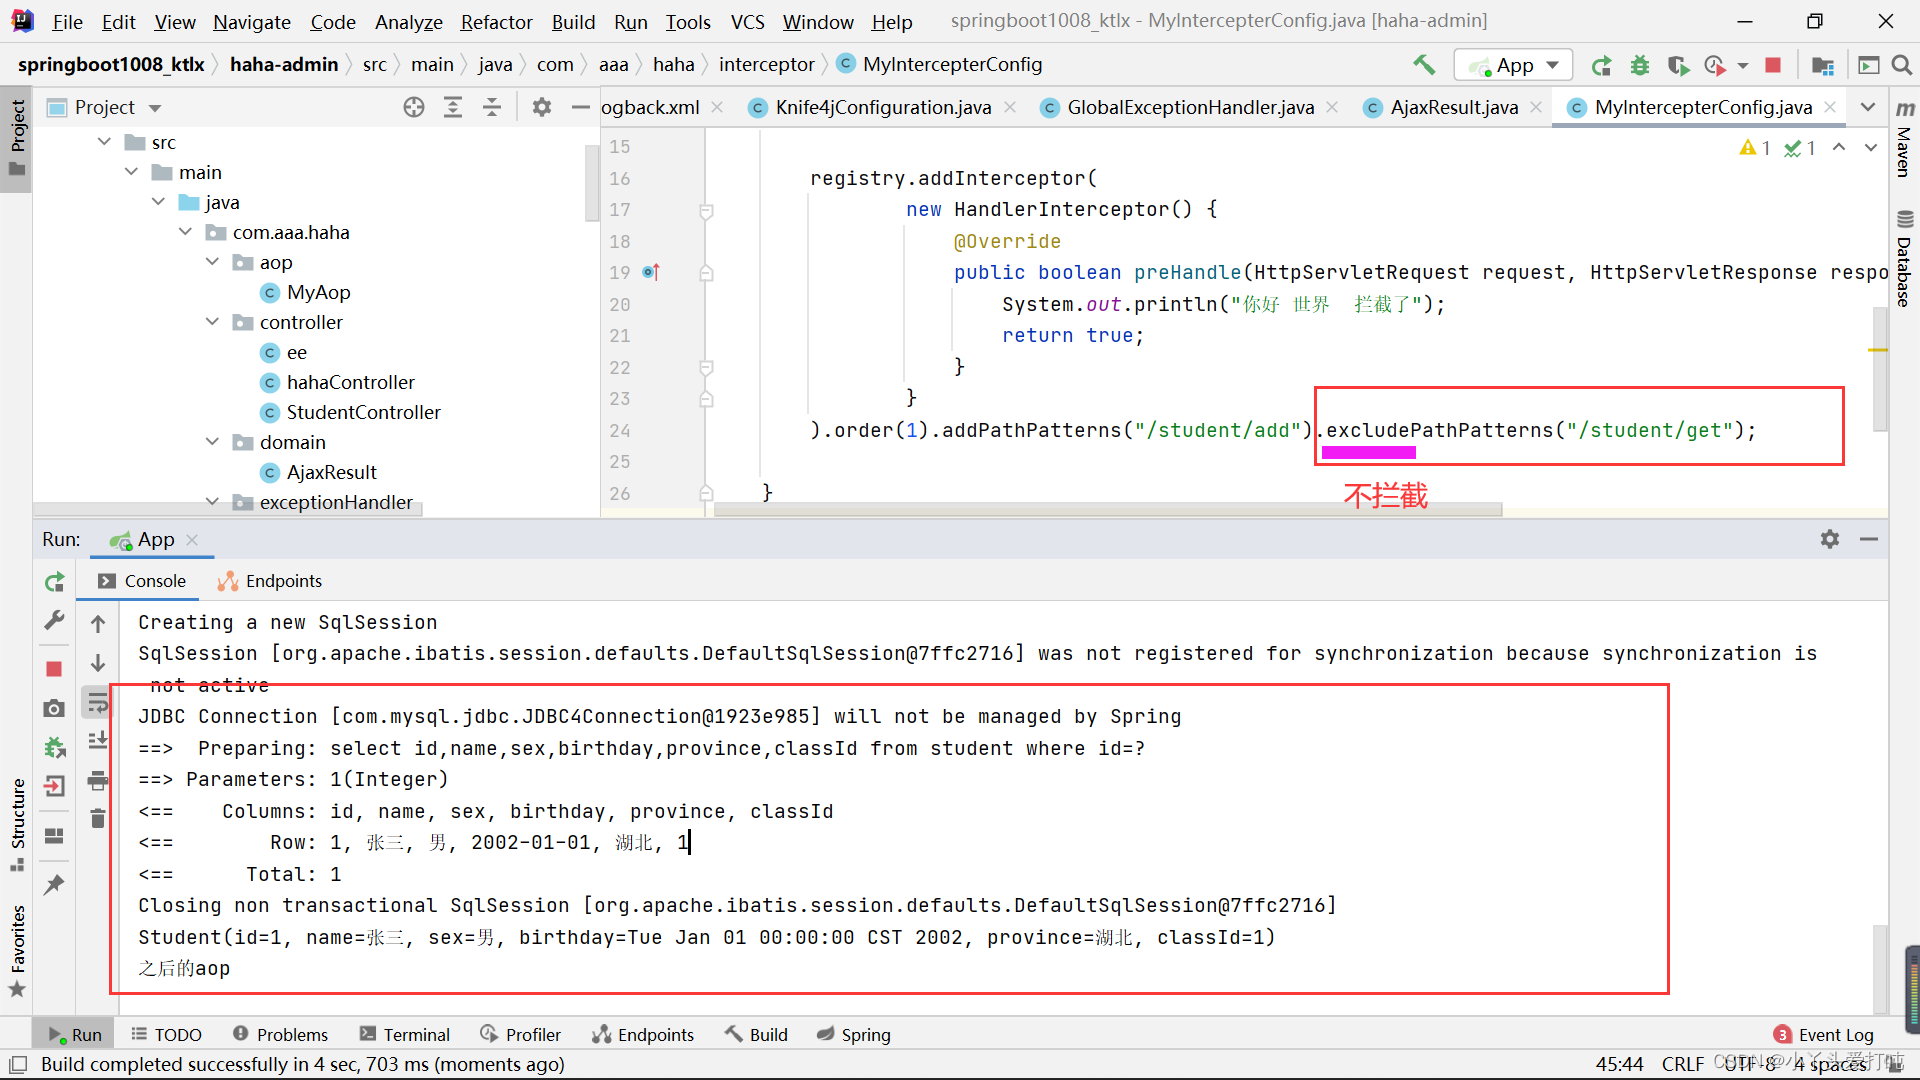The width and height of the screenshot is (1920, 1080).
Task: Open Problems tool window
Action: (280, 1035)
